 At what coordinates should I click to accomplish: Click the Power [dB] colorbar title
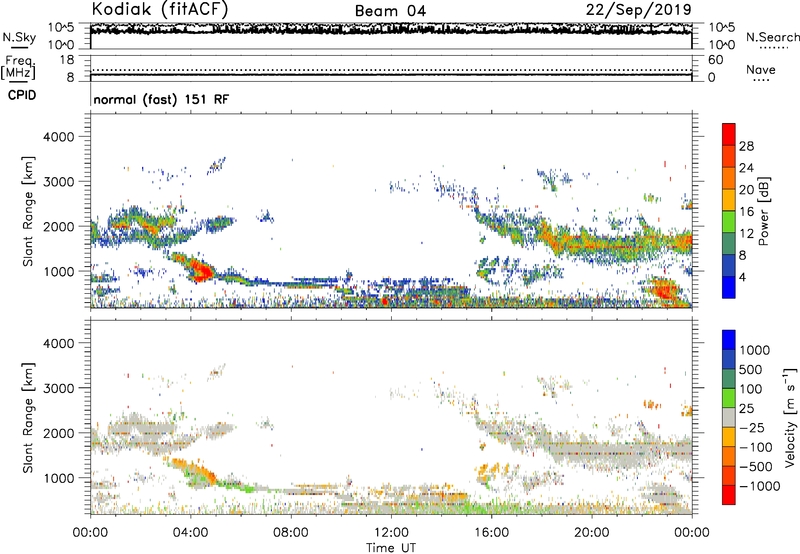point(763,211)
